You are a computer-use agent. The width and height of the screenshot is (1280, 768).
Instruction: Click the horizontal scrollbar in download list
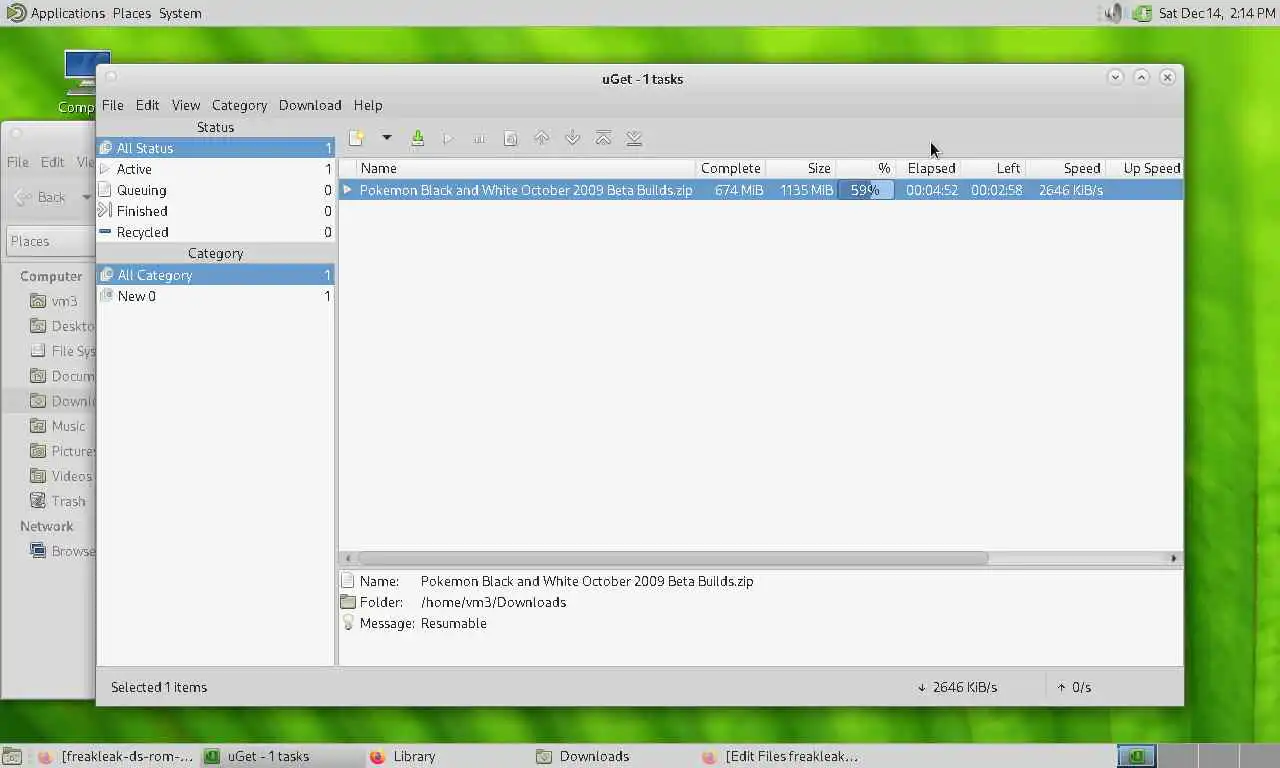pos(672,558)
